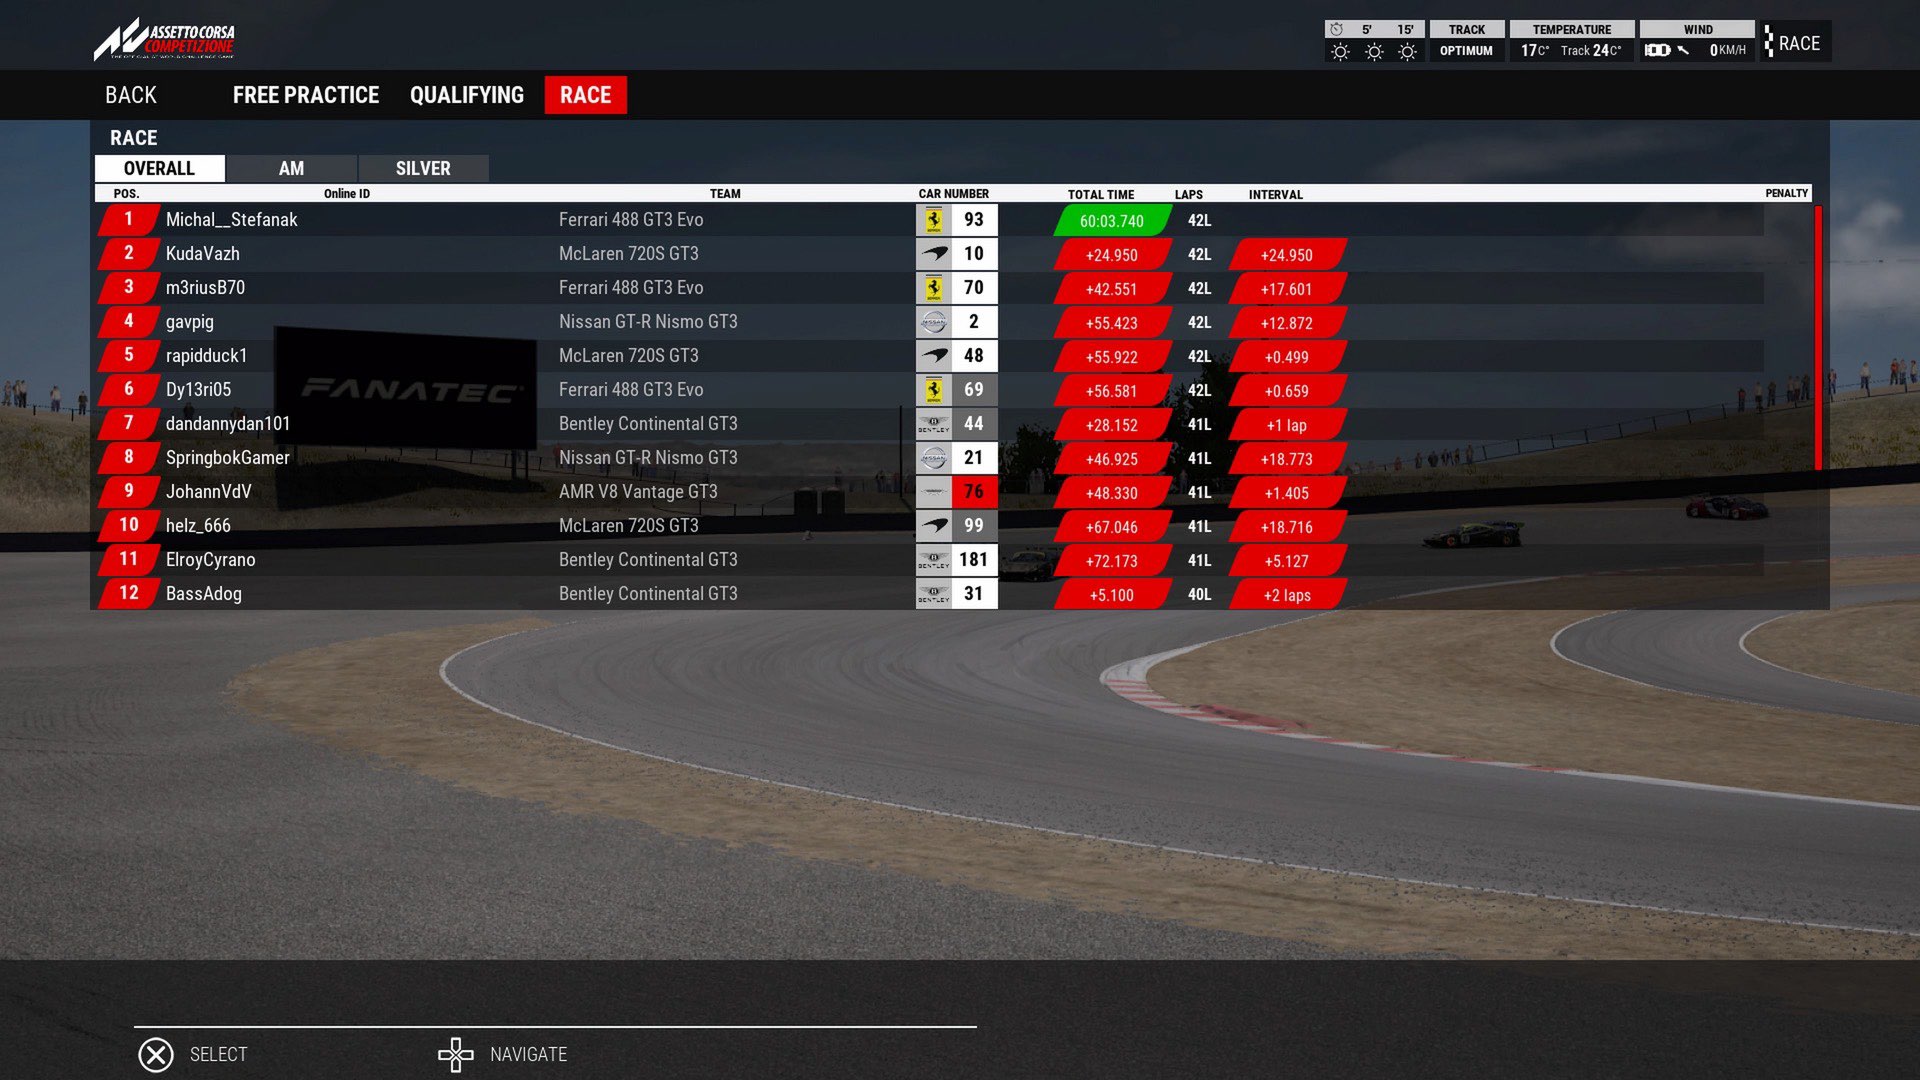This screenshot has height=1080, width=1920.
Task: Select driver Michal__Stefanak row
Action: pos(930,220)
